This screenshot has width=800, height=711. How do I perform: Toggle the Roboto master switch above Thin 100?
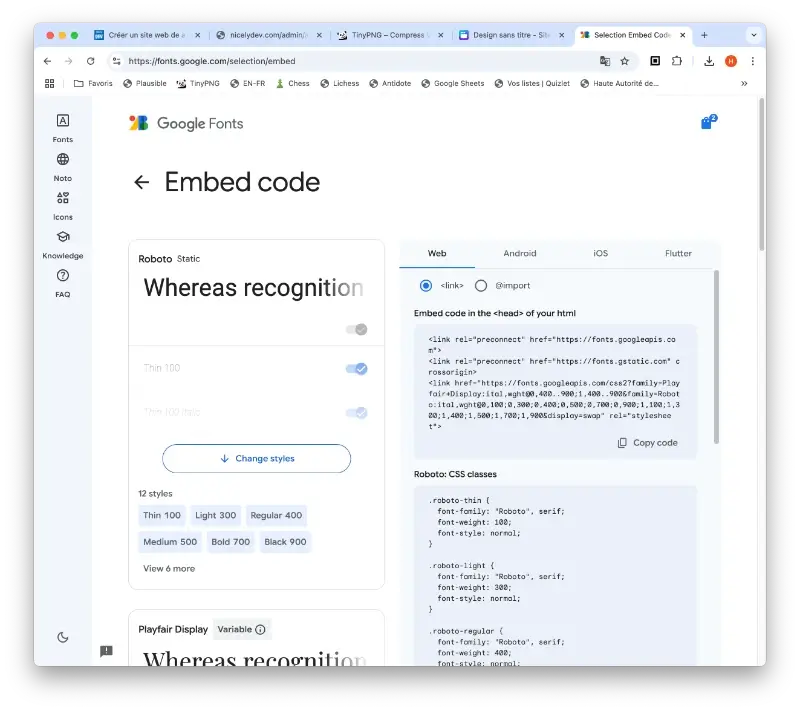[x=357, y=329]
